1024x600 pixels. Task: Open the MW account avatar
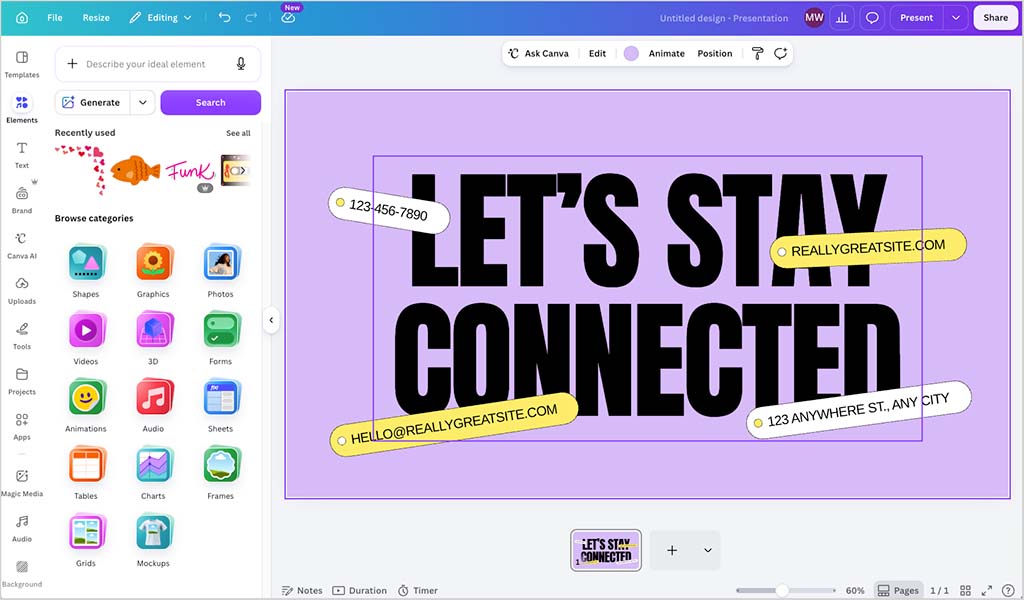pyautogui.click(x=814, y=18)
